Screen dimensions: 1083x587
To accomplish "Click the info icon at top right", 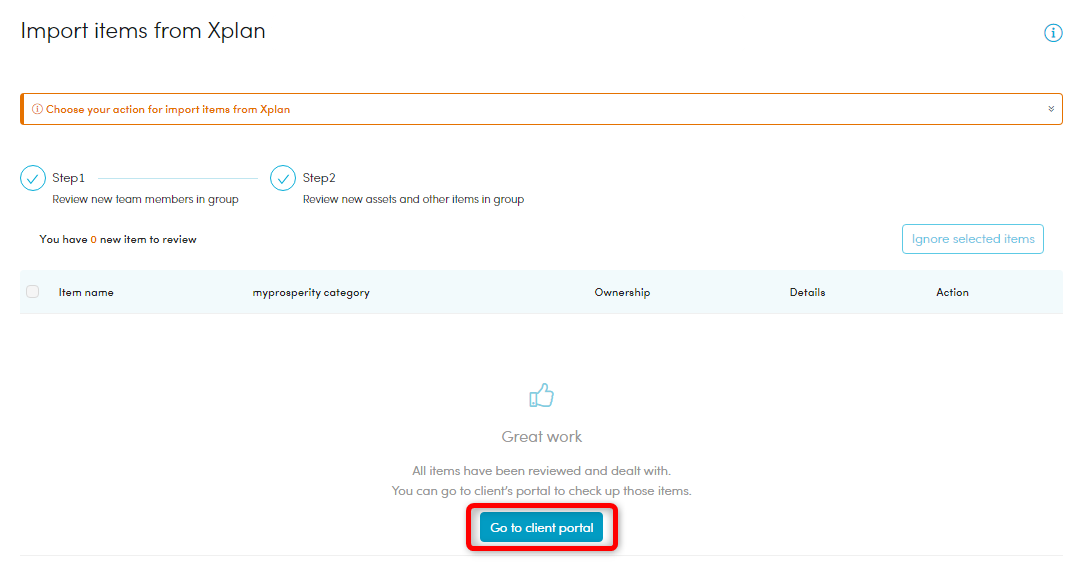I will (x=1052, y=33).
